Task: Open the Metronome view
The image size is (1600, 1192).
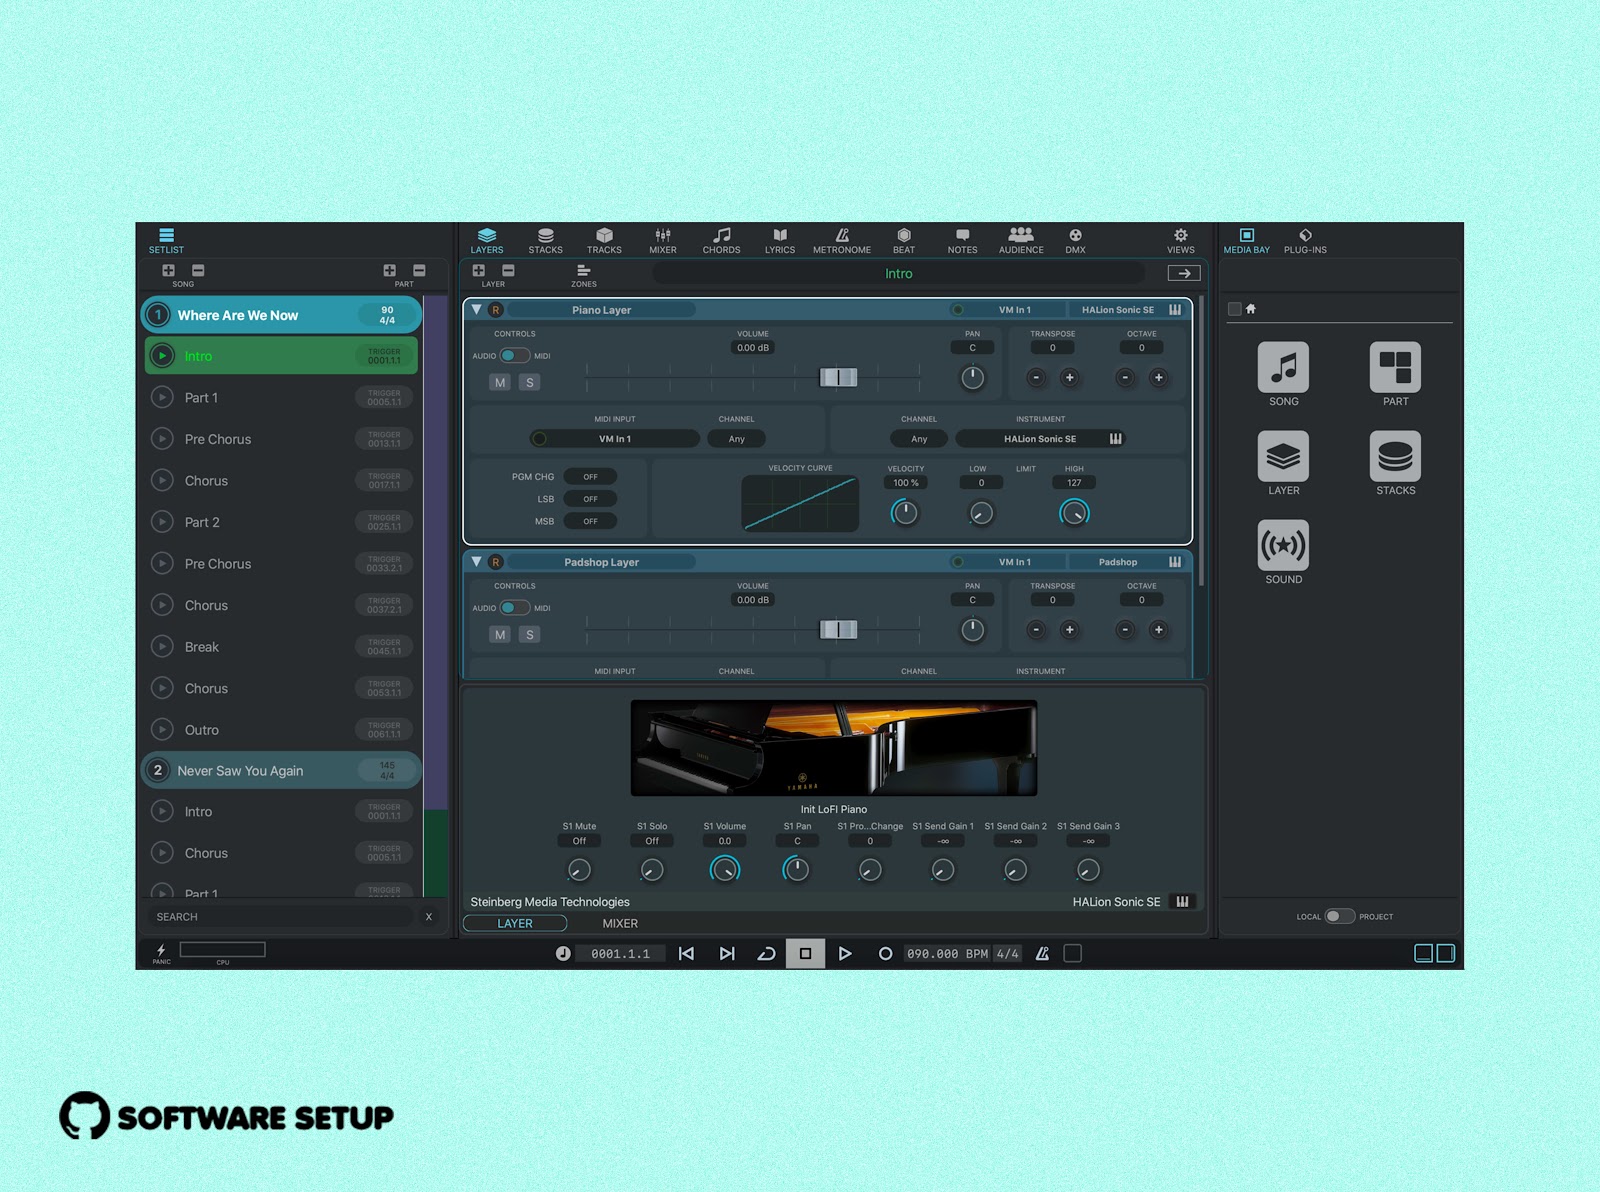Action: tap(842, 240)
